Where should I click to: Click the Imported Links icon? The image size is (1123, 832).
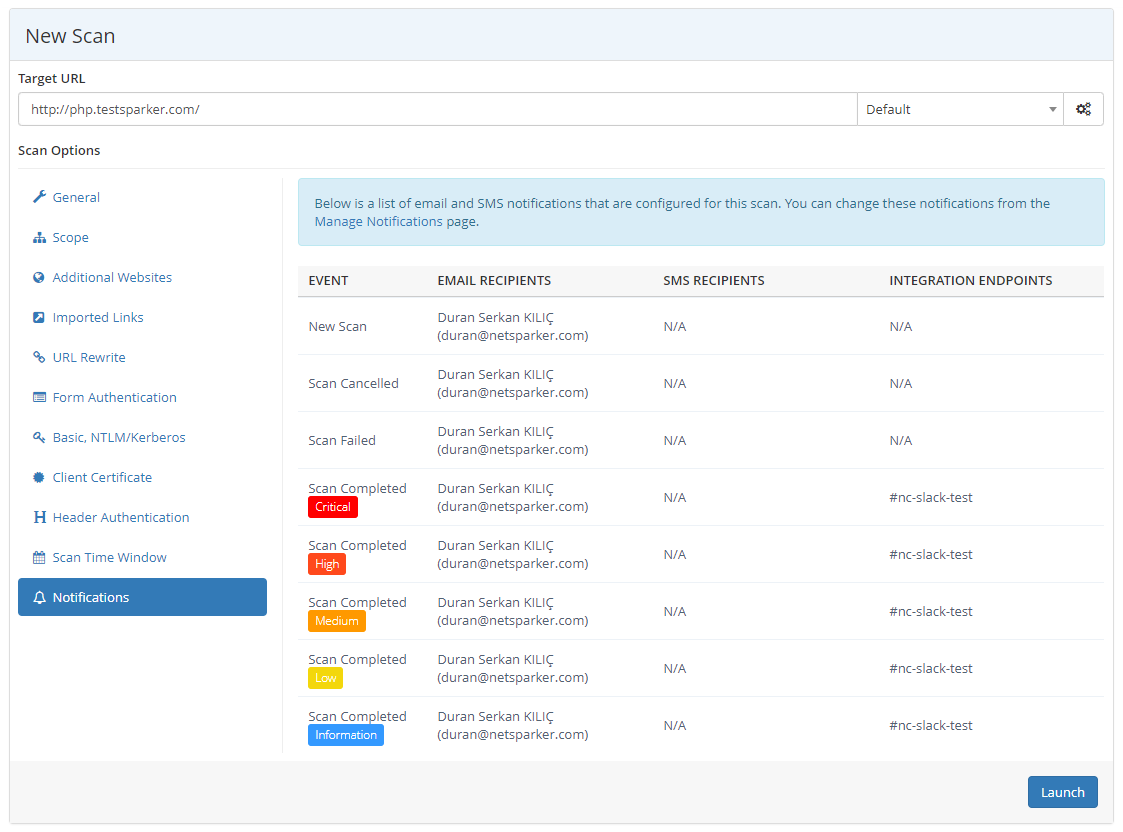pos(39,317)
